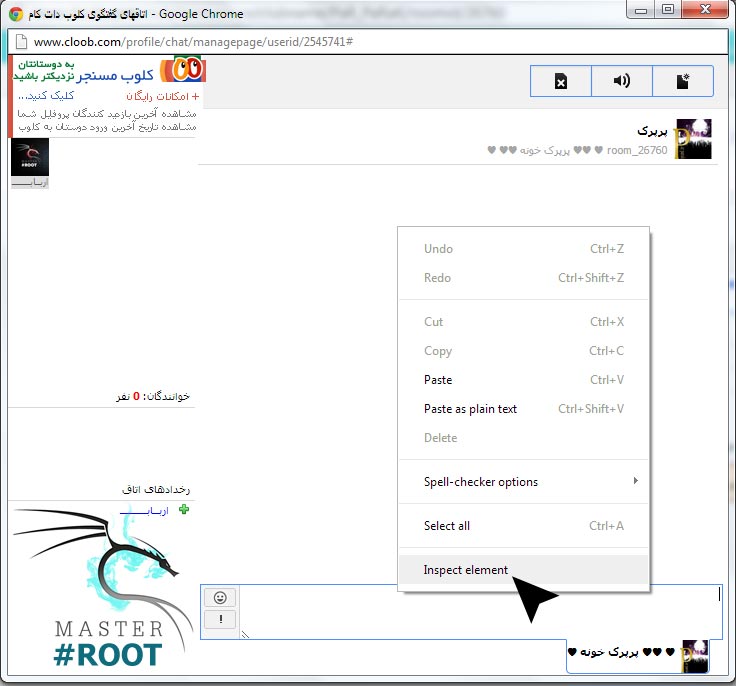This screenshot has height=686, width=736.
Task: Click Inspect element menu entry
Action: click(x=523, y=570)
